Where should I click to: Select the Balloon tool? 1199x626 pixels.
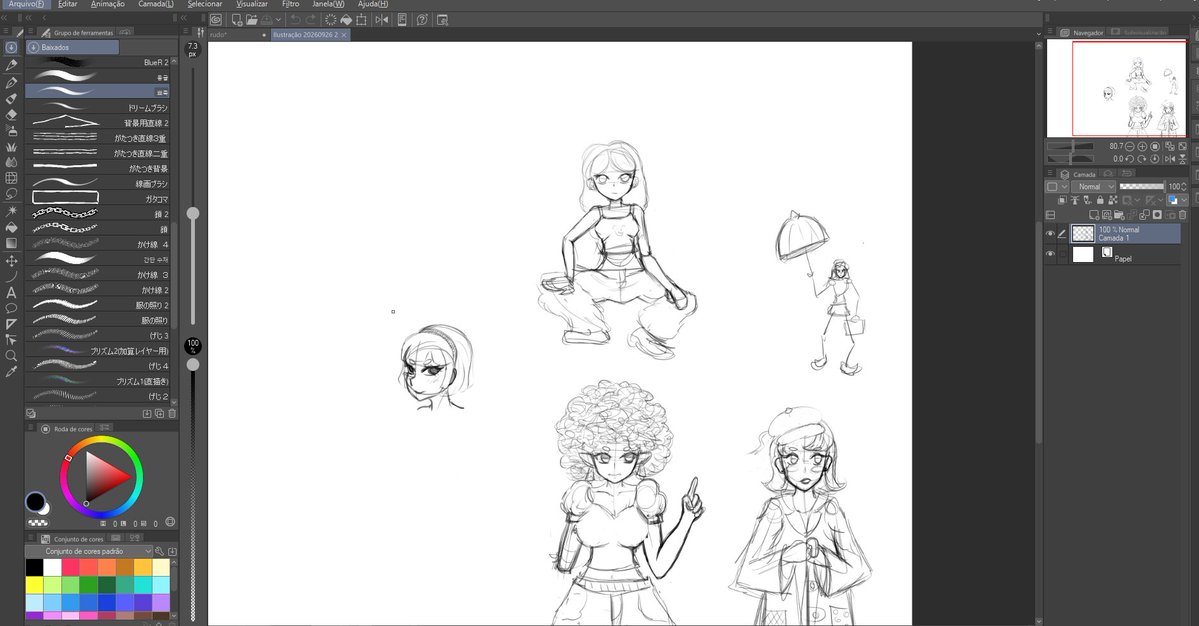[x=11, y=308]
